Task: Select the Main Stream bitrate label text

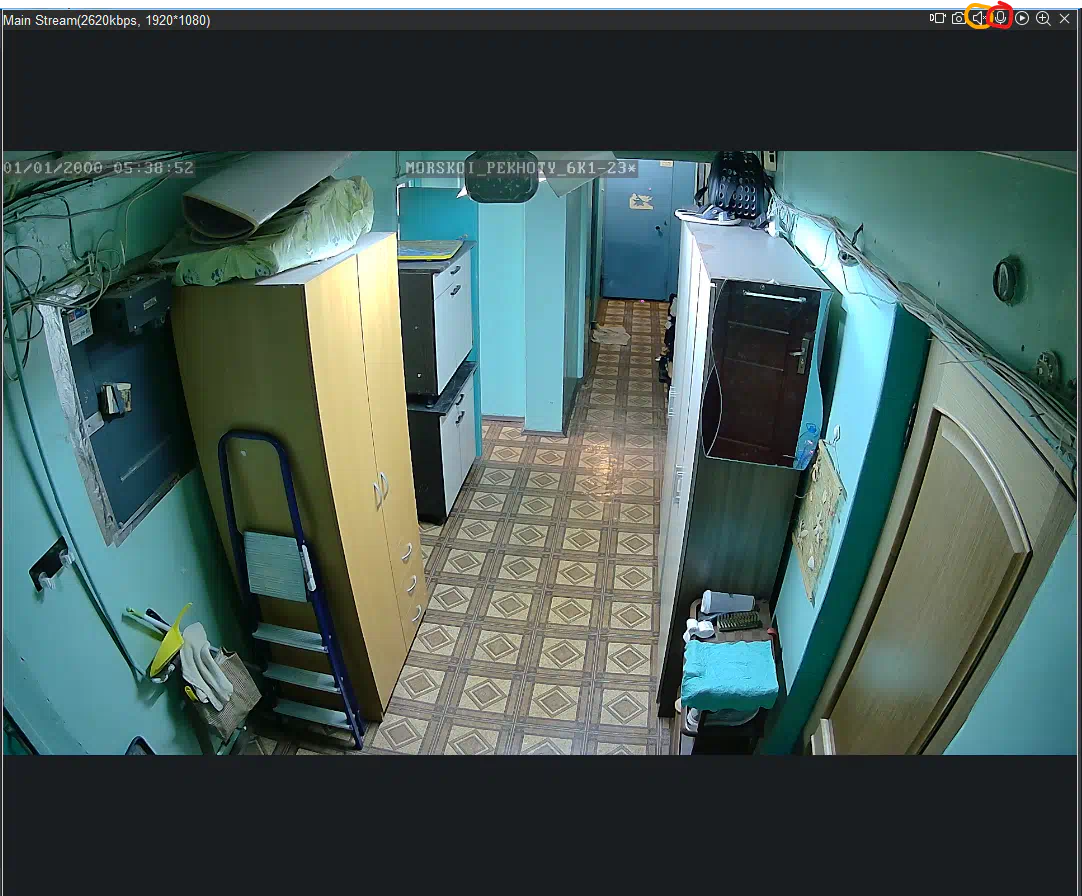Action: [106, 20]
